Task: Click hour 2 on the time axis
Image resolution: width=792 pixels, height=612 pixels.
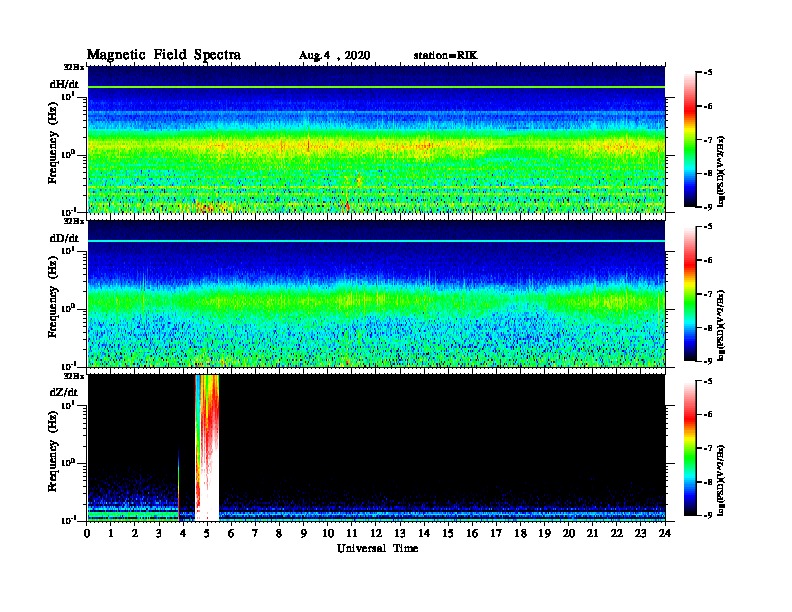Action: coord(135,533)
